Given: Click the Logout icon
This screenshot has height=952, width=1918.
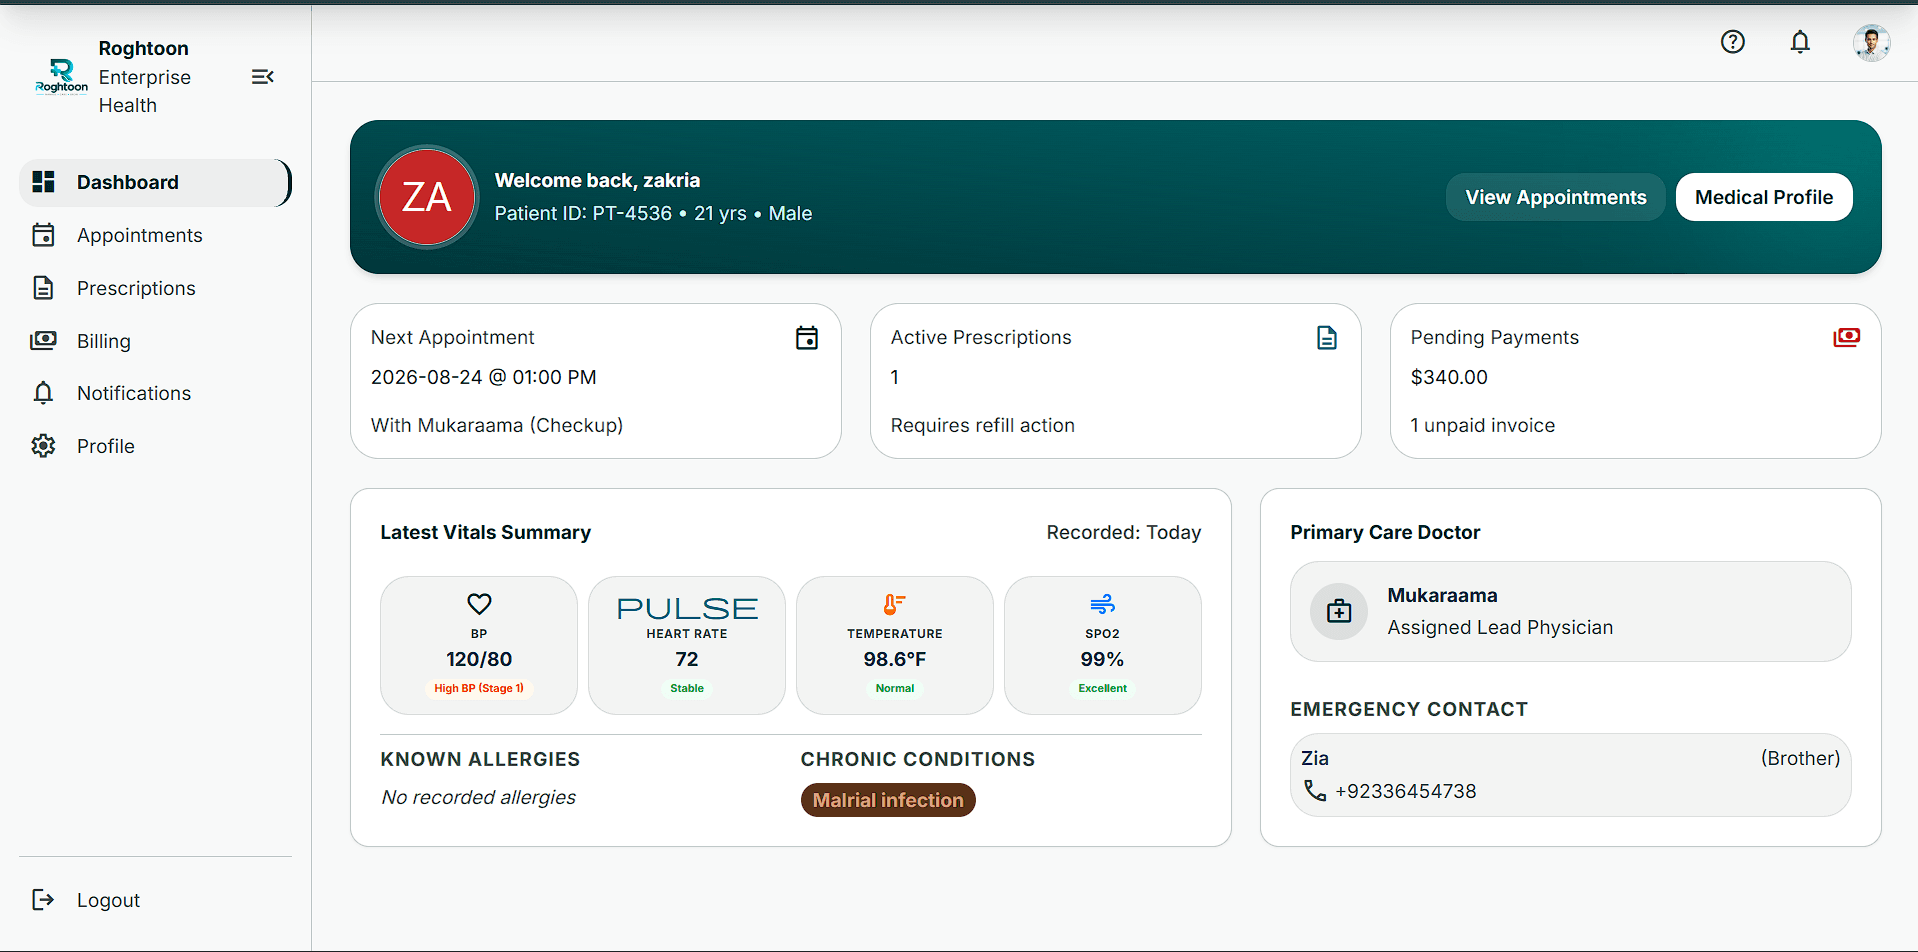Looking at the screenshot, I should point(43,900).
